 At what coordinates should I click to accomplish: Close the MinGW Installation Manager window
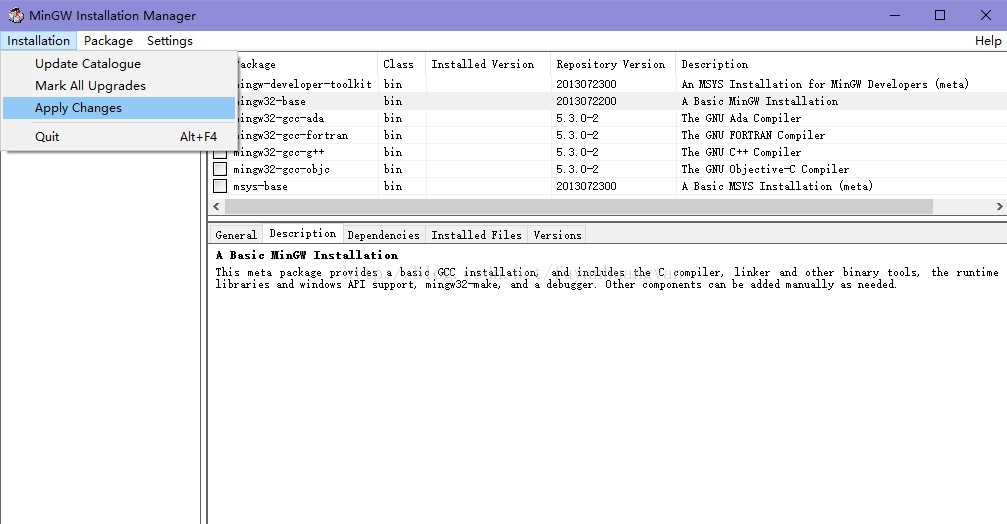tap(985, 15)
